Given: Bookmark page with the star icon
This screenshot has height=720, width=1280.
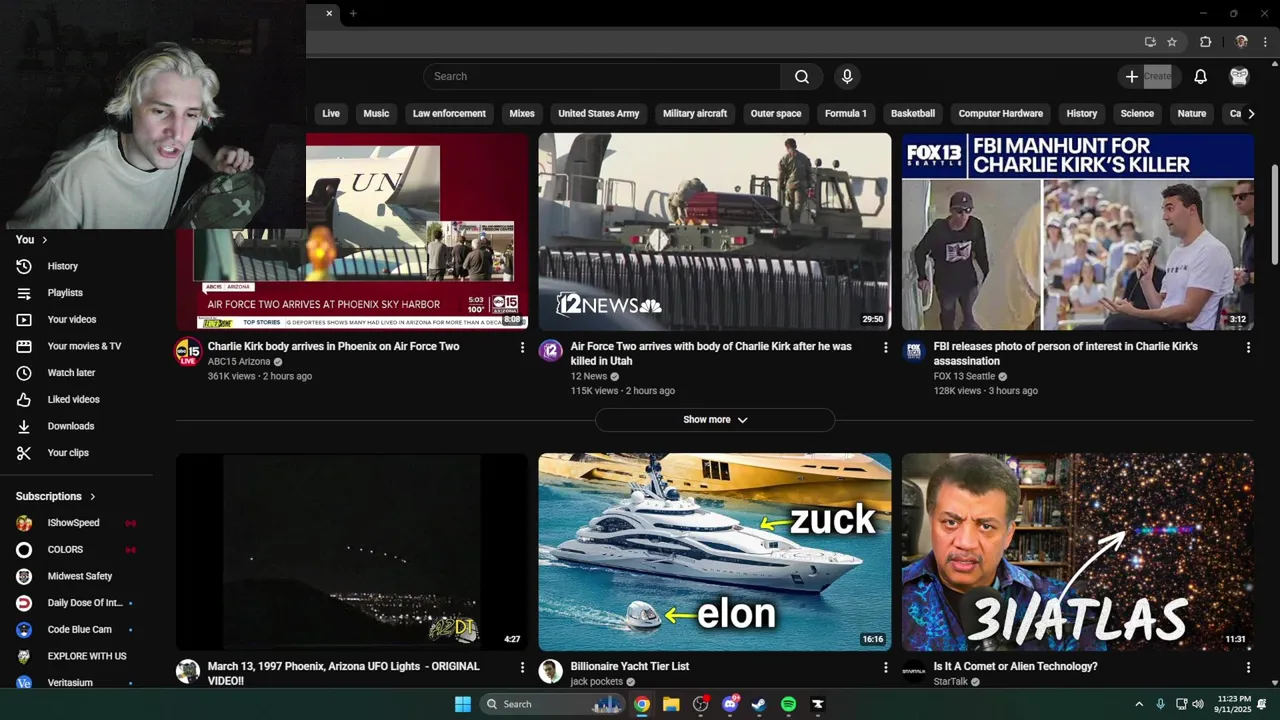Looking at the screenshot, I should (x=1172, y=42).
